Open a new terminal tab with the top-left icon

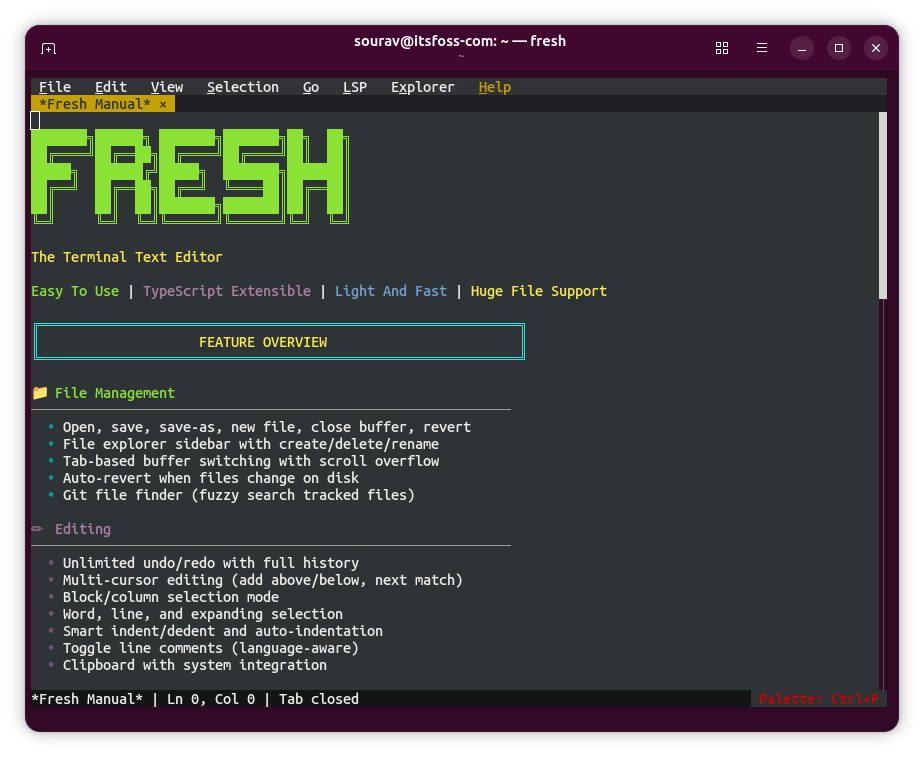pyautogui.click(x=48, y=48)
